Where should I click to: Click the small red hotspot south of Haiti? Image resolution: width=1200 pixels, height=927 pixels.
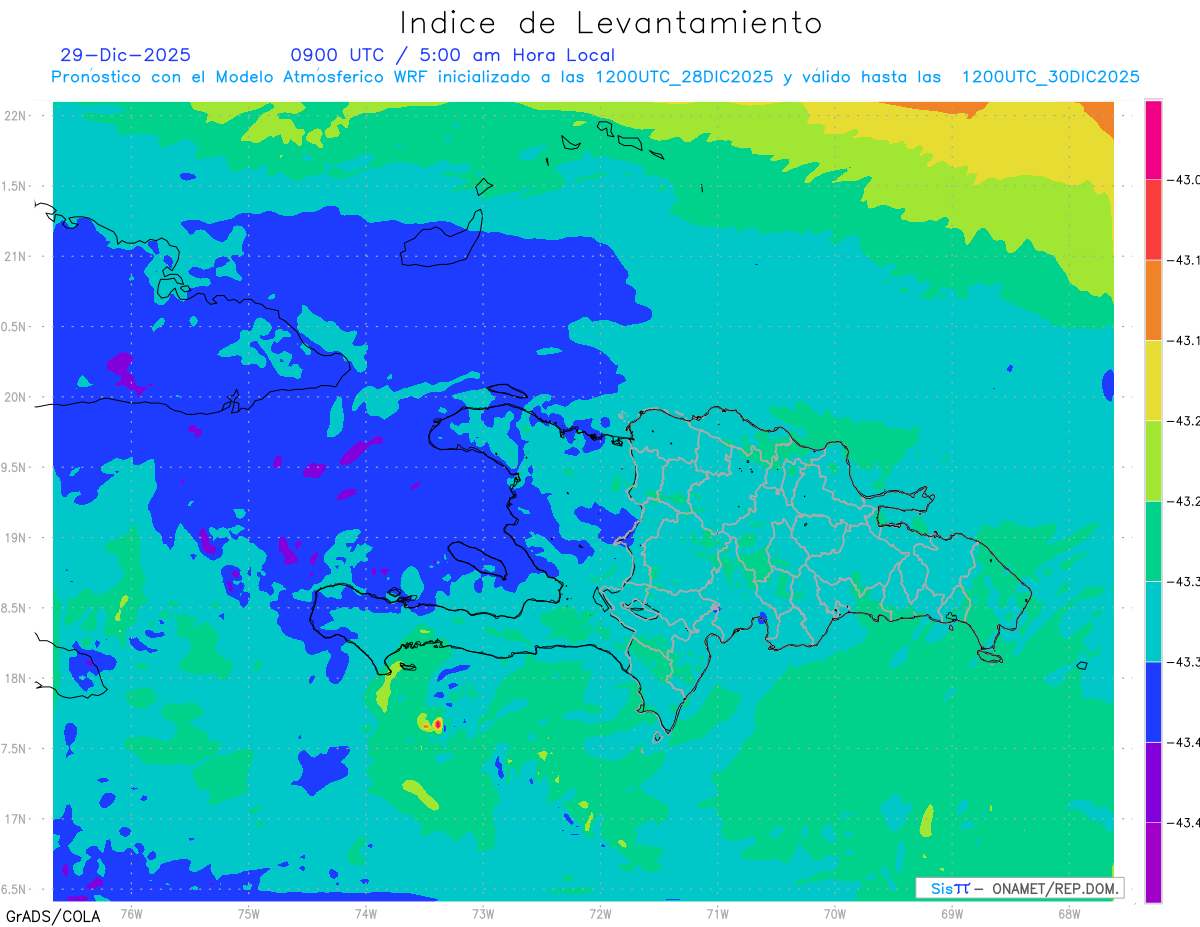437,724
